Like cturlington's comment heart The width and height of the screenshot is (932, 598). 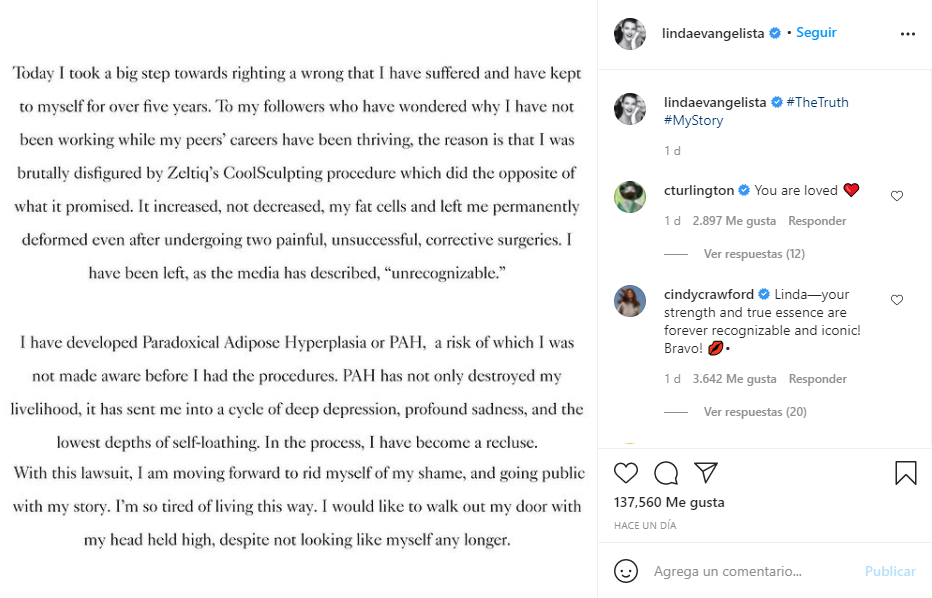coord(897,196)
